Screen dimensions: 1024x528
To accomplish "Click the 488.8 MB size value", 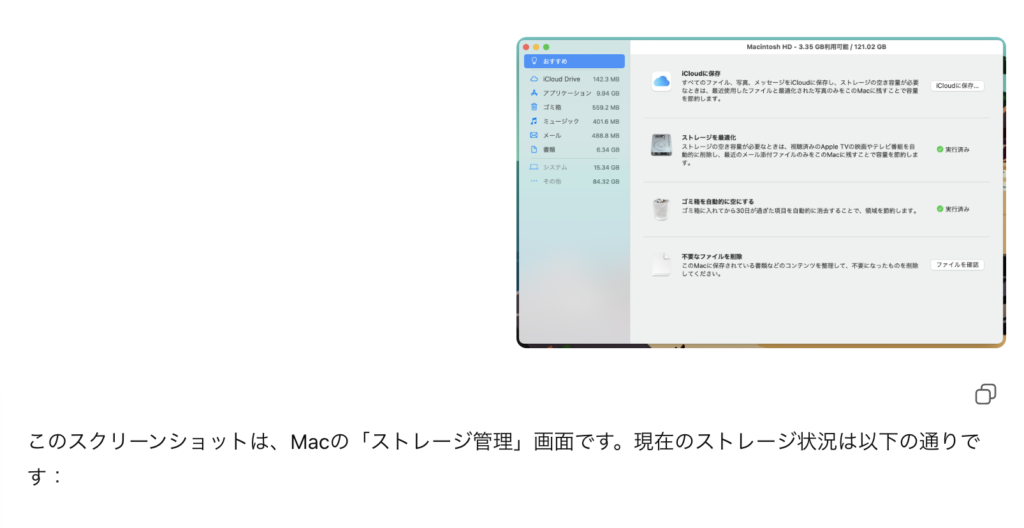I will (x=605, y=136).
